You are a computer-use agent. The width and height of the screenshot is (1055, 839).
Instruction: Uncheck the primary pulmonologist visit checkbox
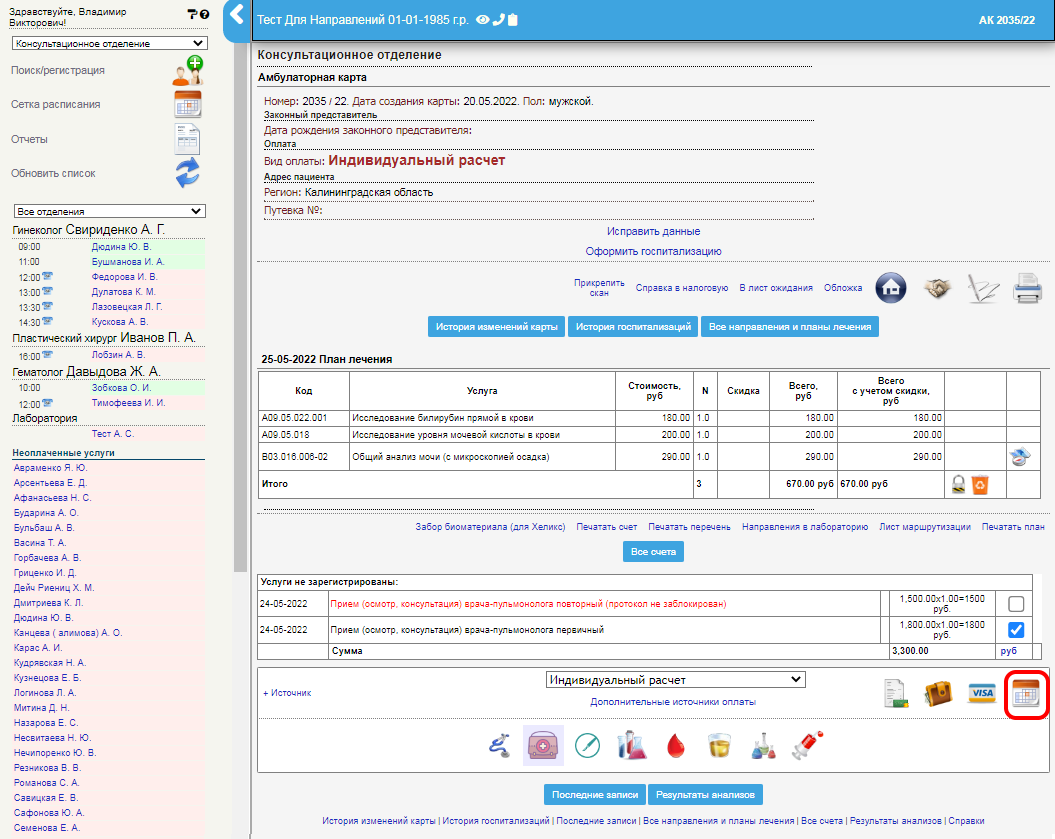tap(1016, 630)
